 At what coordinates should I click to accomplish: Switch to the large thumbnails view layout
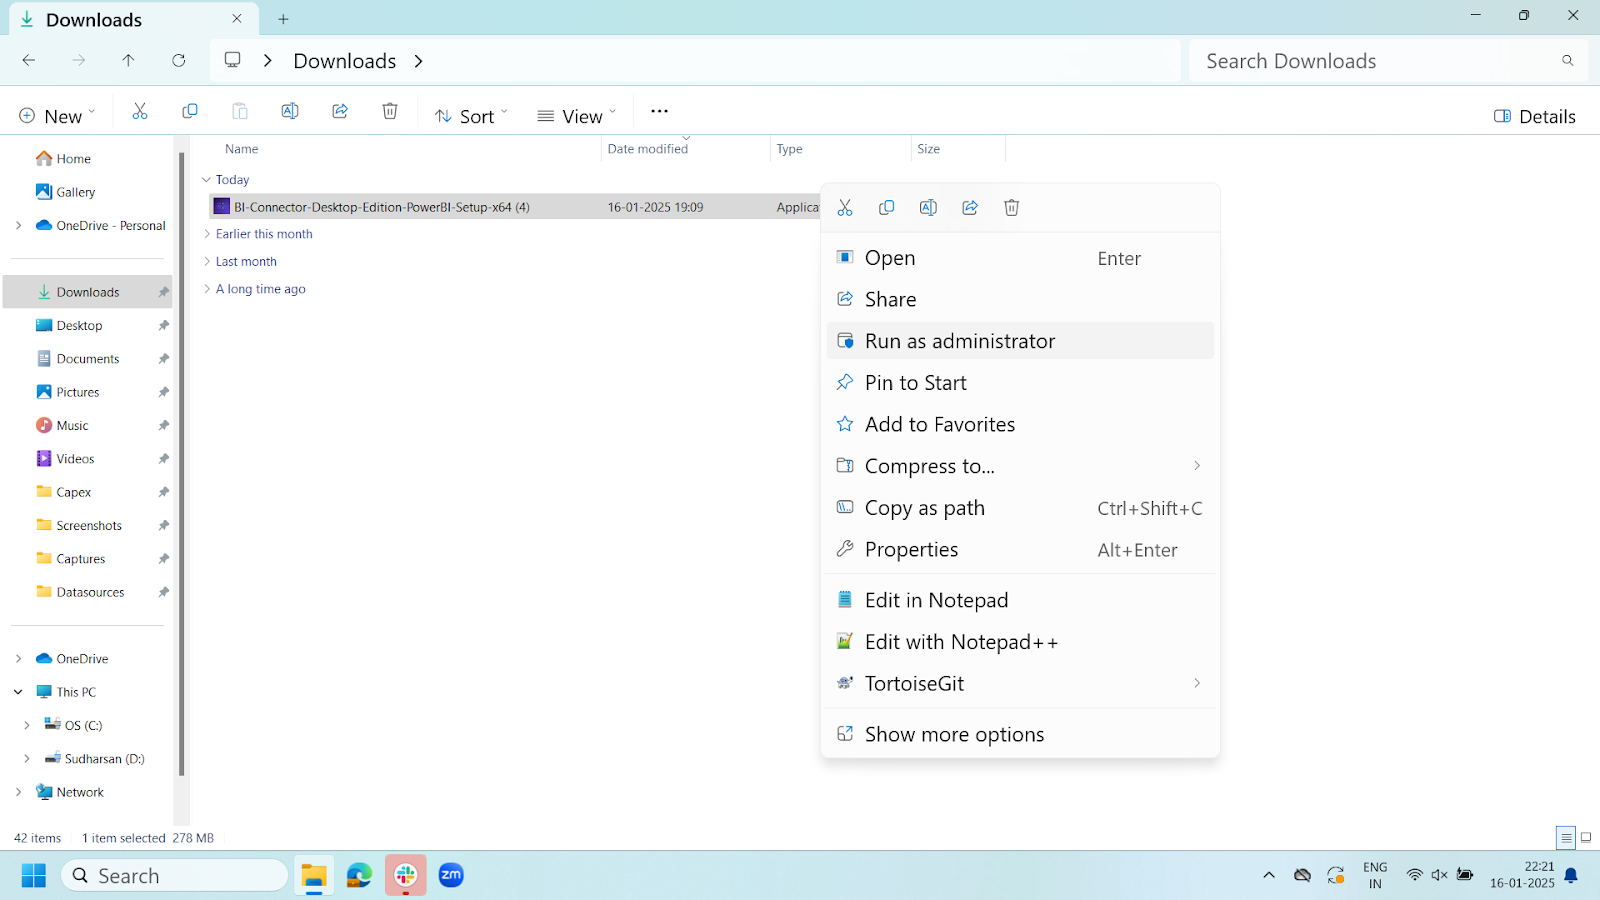(1586, 838)
